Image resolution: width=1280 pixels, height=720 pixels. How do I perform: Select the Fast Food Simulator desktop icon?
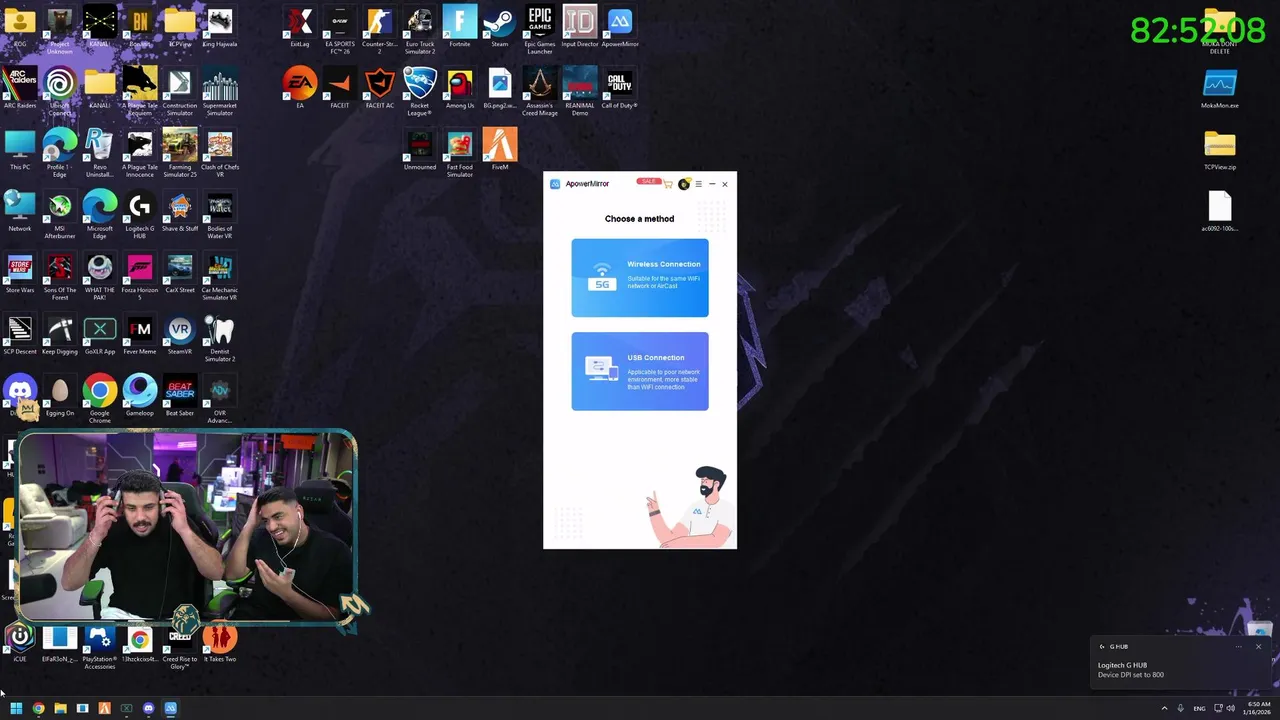click(460, 153)
